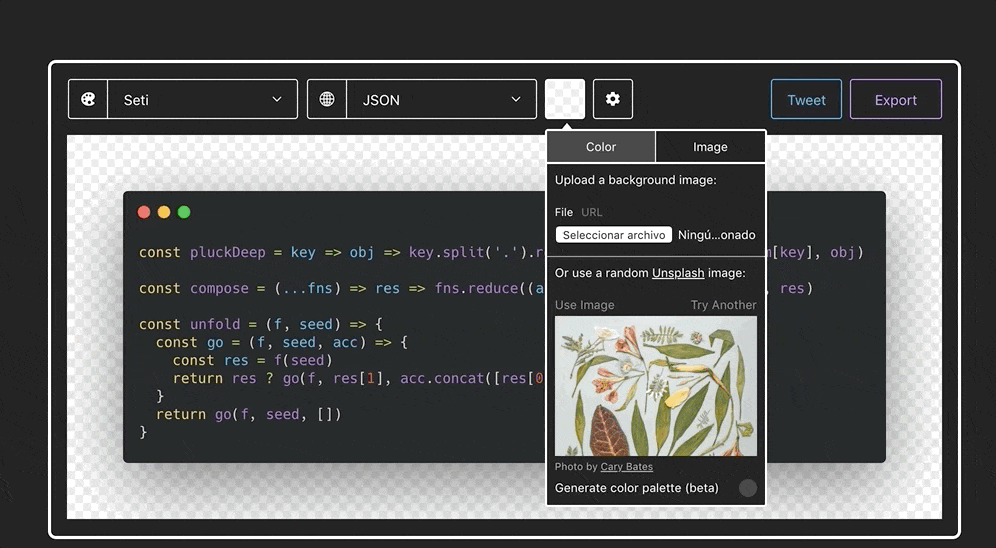This screenshot has width=996, height=548.
Task: Click the theme palette icon
Action: (x=88, y=99)
